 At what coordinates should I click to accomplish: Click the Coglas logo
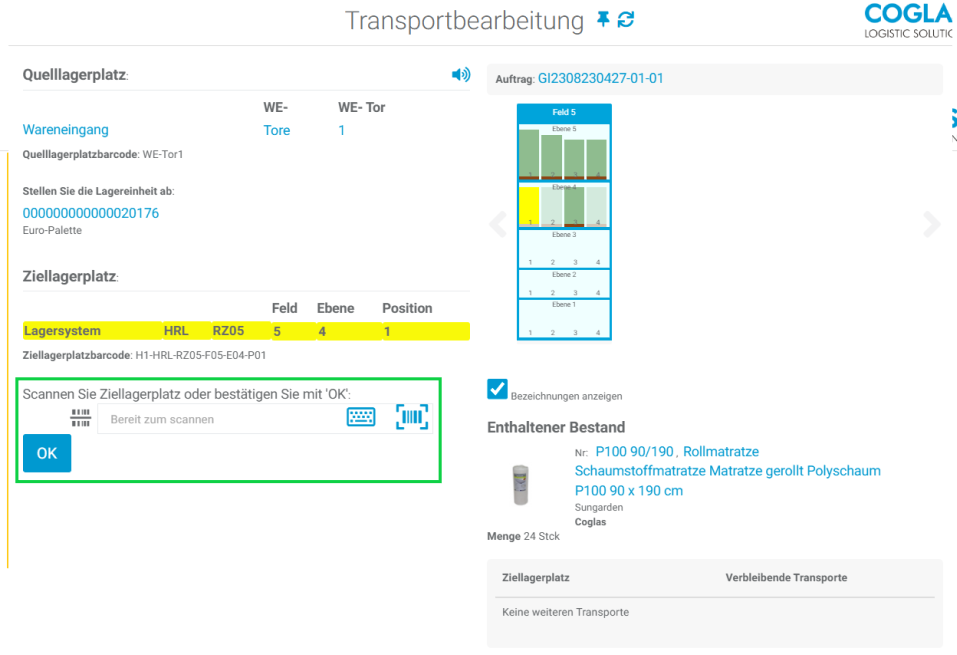pos(907,20)
